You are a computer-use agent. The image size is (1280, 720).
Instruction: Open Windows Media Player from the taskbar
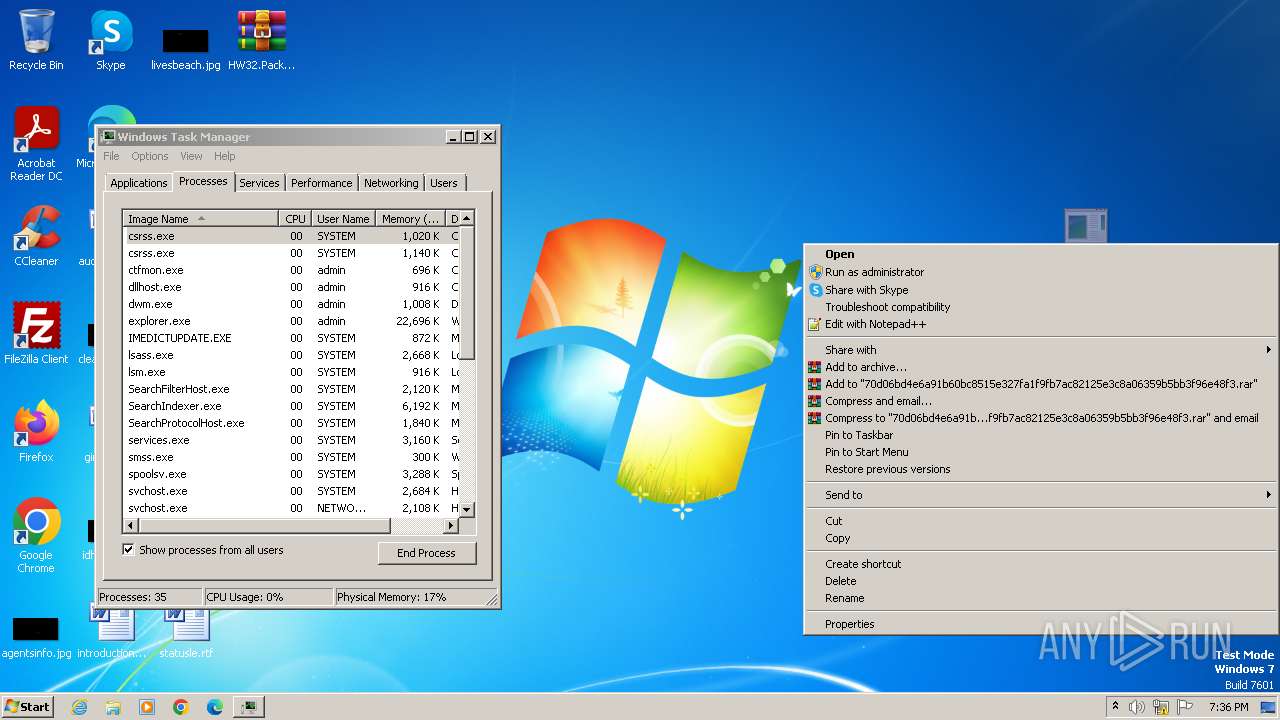pos(147,707)
